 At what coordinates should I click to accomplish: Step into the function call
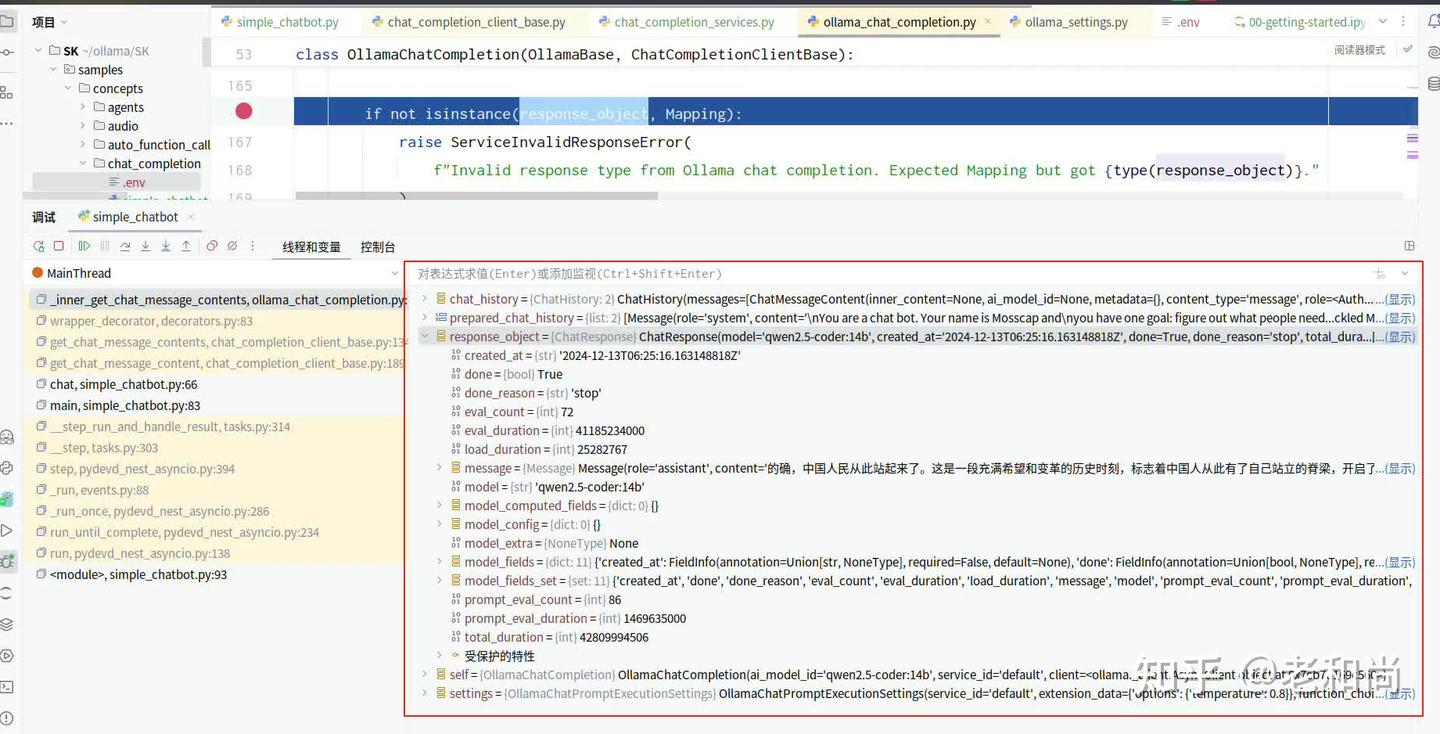click(x=147, y=246)
